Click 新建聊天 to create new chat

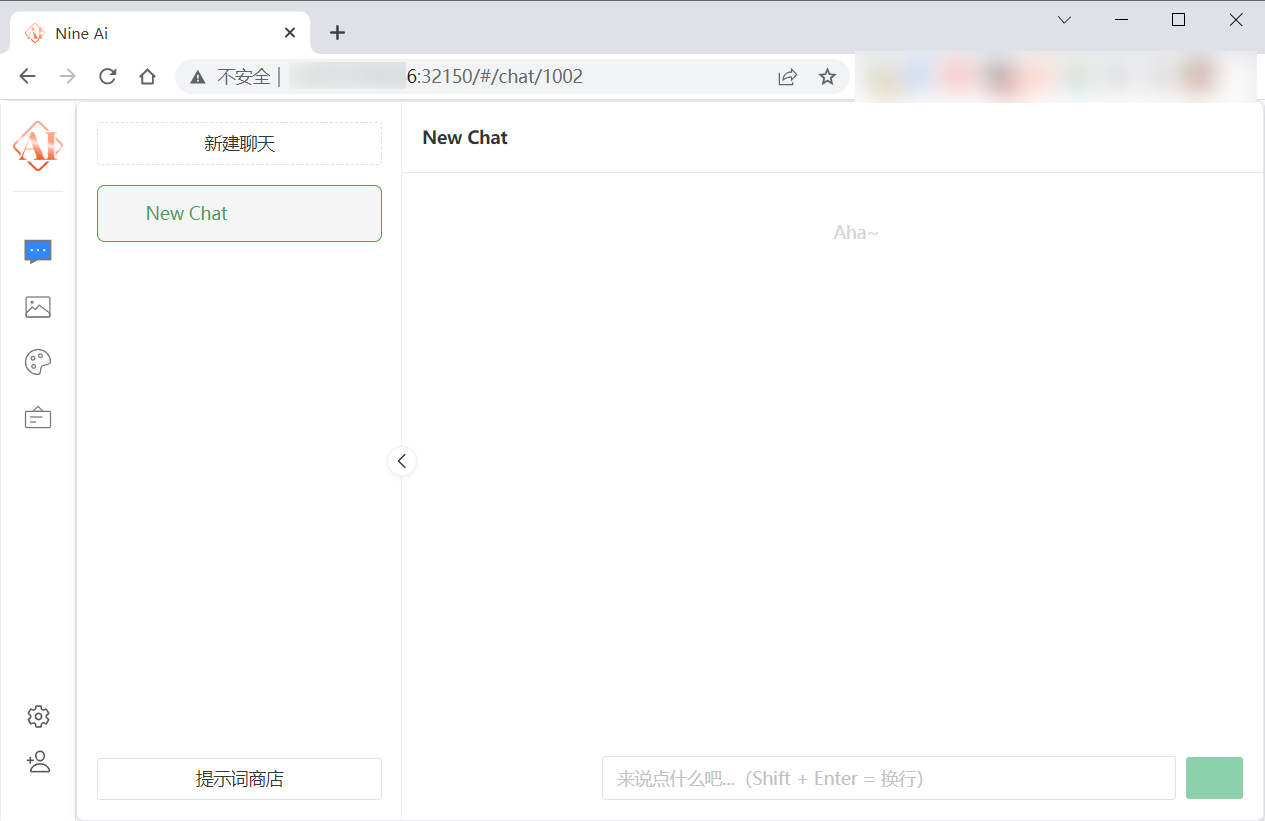pyautogui.click(x=239, y=144)
